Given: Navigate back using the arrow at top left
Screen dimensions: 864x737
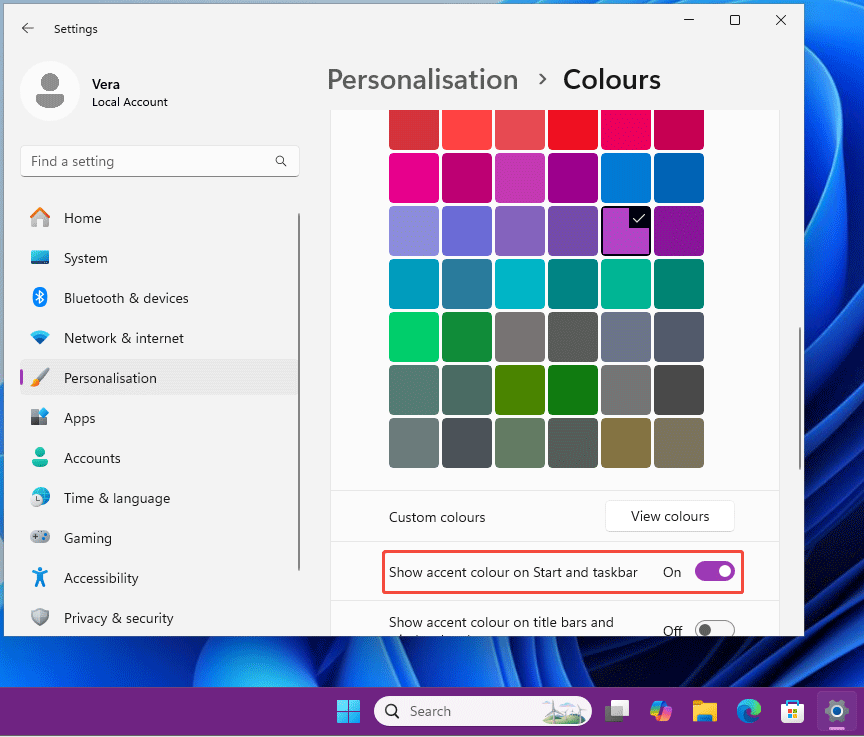Looking at the screenshot, I should pyautogui.click(x=28, y=29).
